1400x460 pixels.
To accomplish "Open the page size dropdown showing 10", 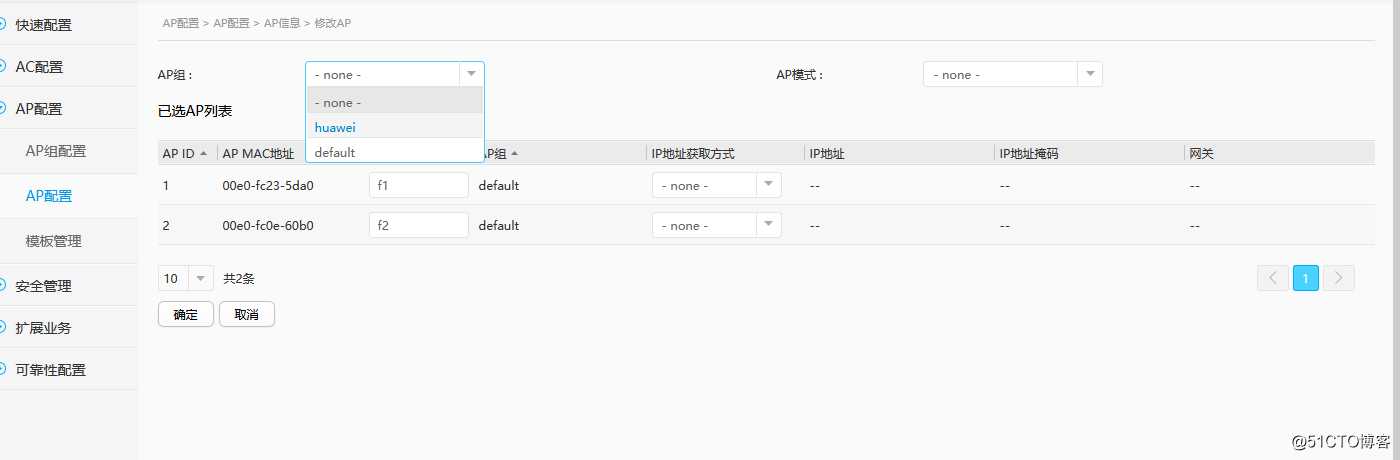I will point(186,278).
